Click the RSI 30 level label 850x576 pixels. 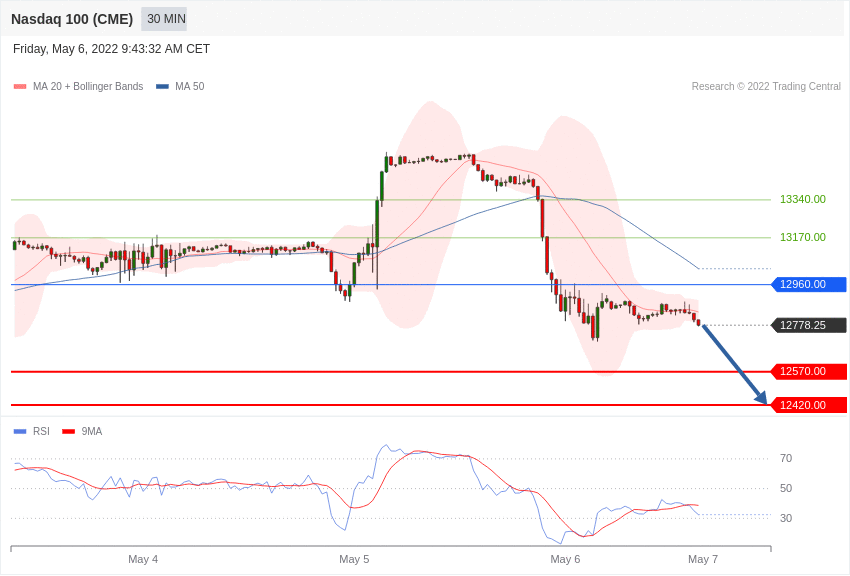(786, 519)
